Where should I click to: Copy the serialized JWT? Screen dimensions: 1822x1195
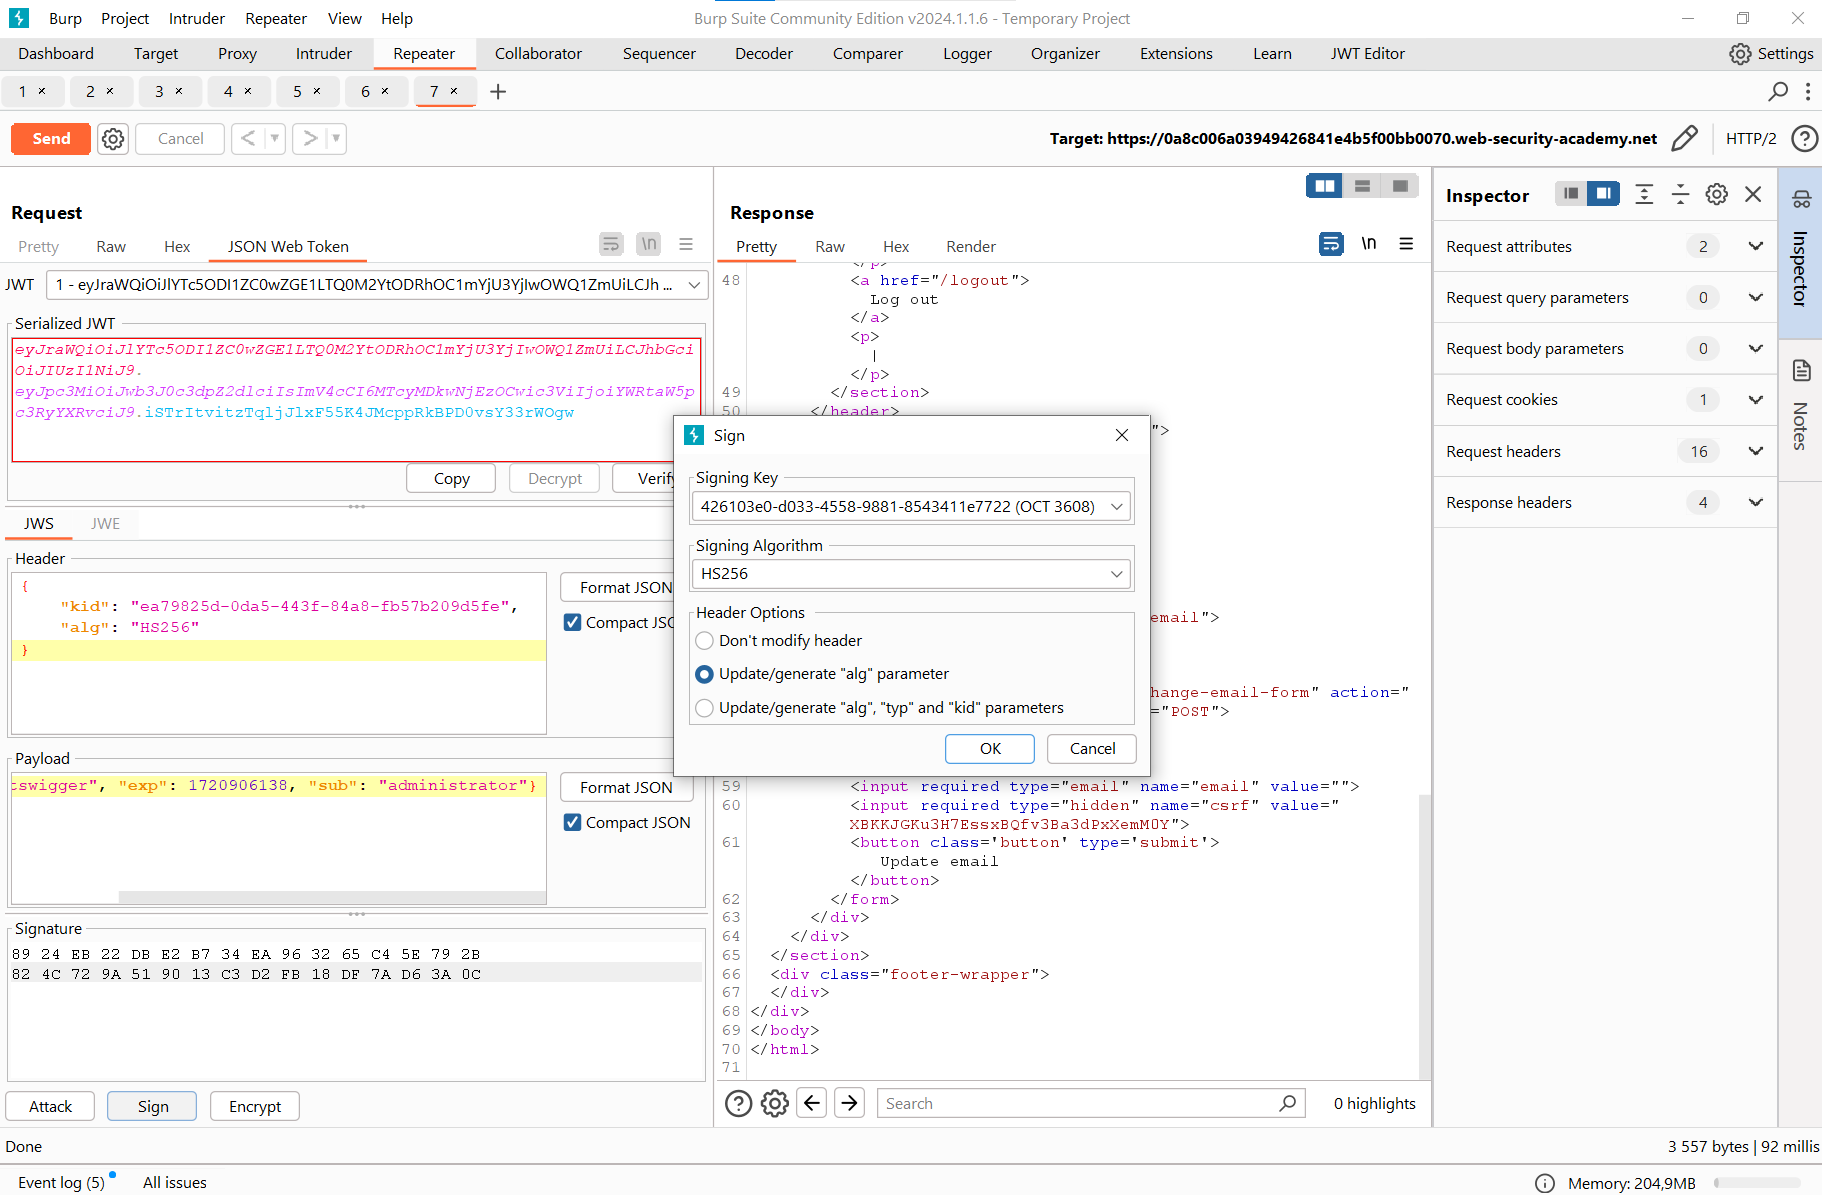coord(451,479)
